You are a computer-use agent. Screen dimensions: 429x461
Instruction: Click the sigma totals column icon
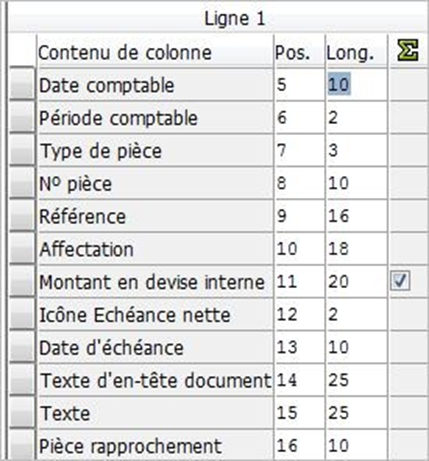point(408,51)
